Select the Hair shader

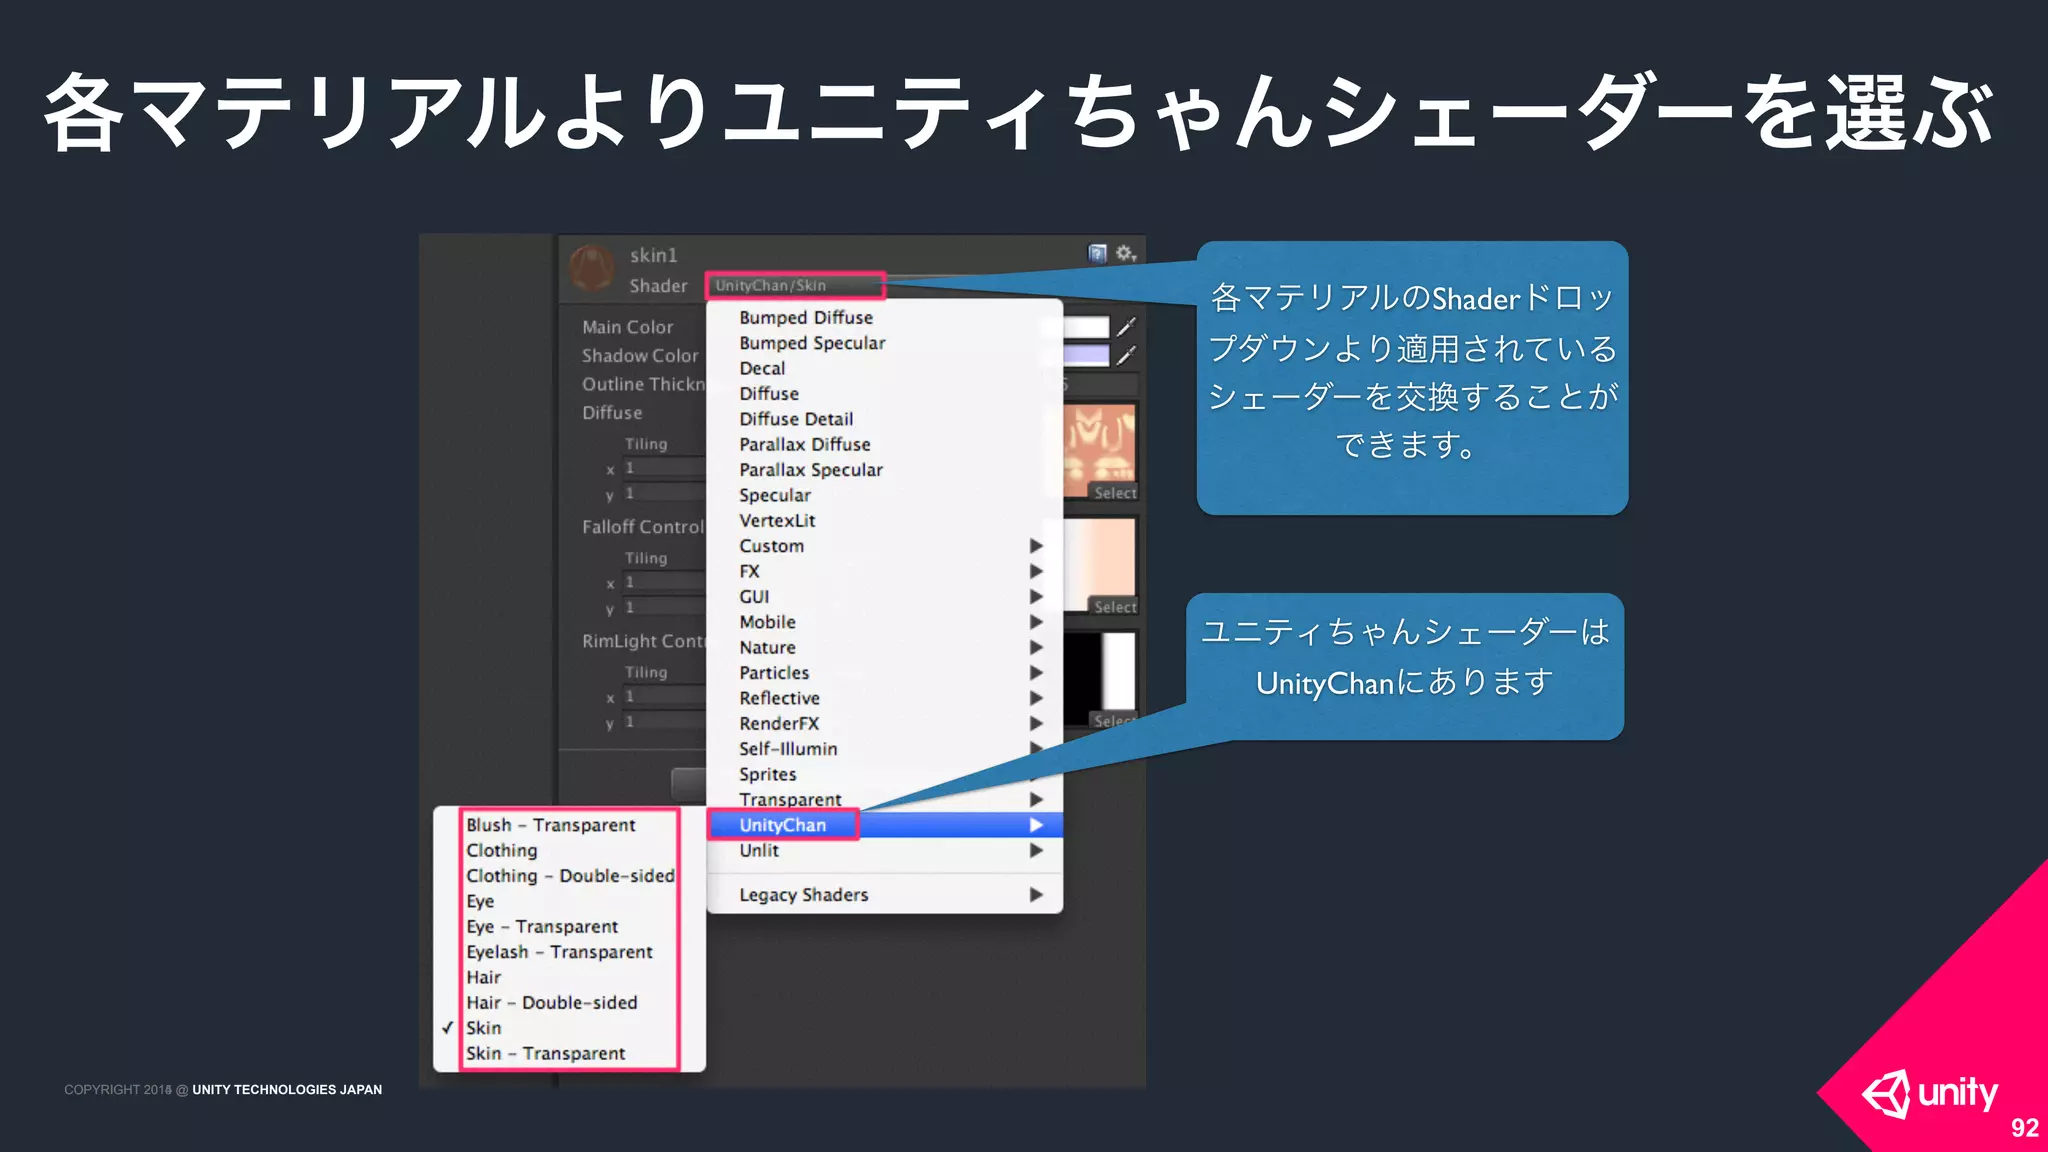[x=570, y=977]
